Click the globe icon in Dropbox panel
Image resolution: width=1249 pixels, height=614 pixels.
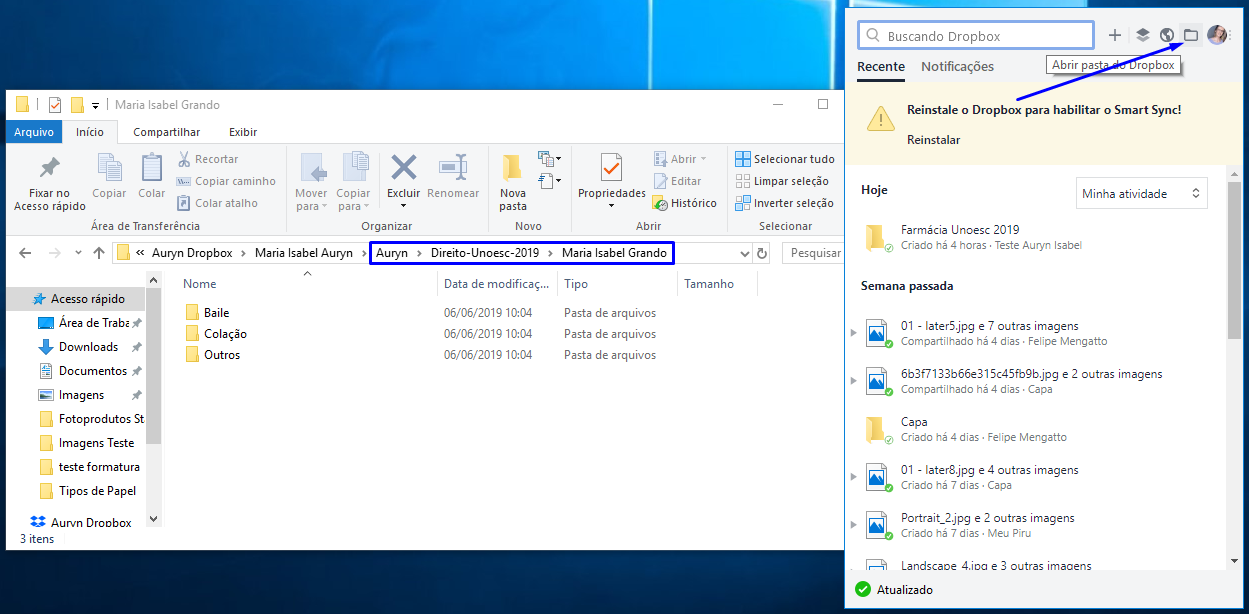[1166, 35]
